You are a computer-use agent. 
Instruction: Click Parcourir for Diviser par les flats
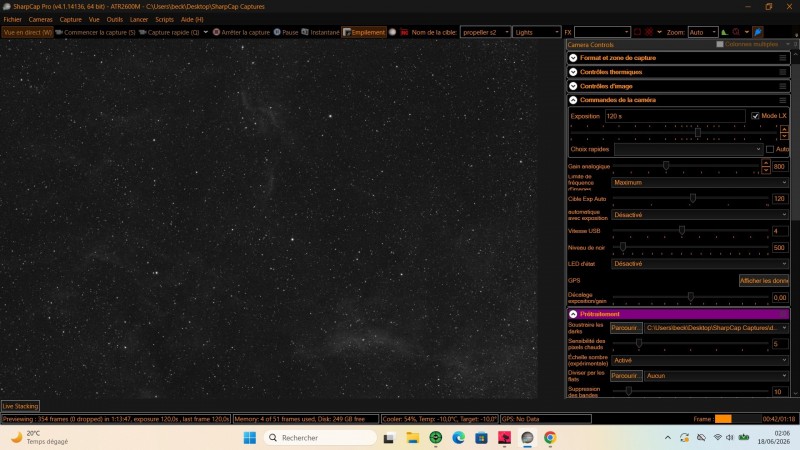(626, 376)
